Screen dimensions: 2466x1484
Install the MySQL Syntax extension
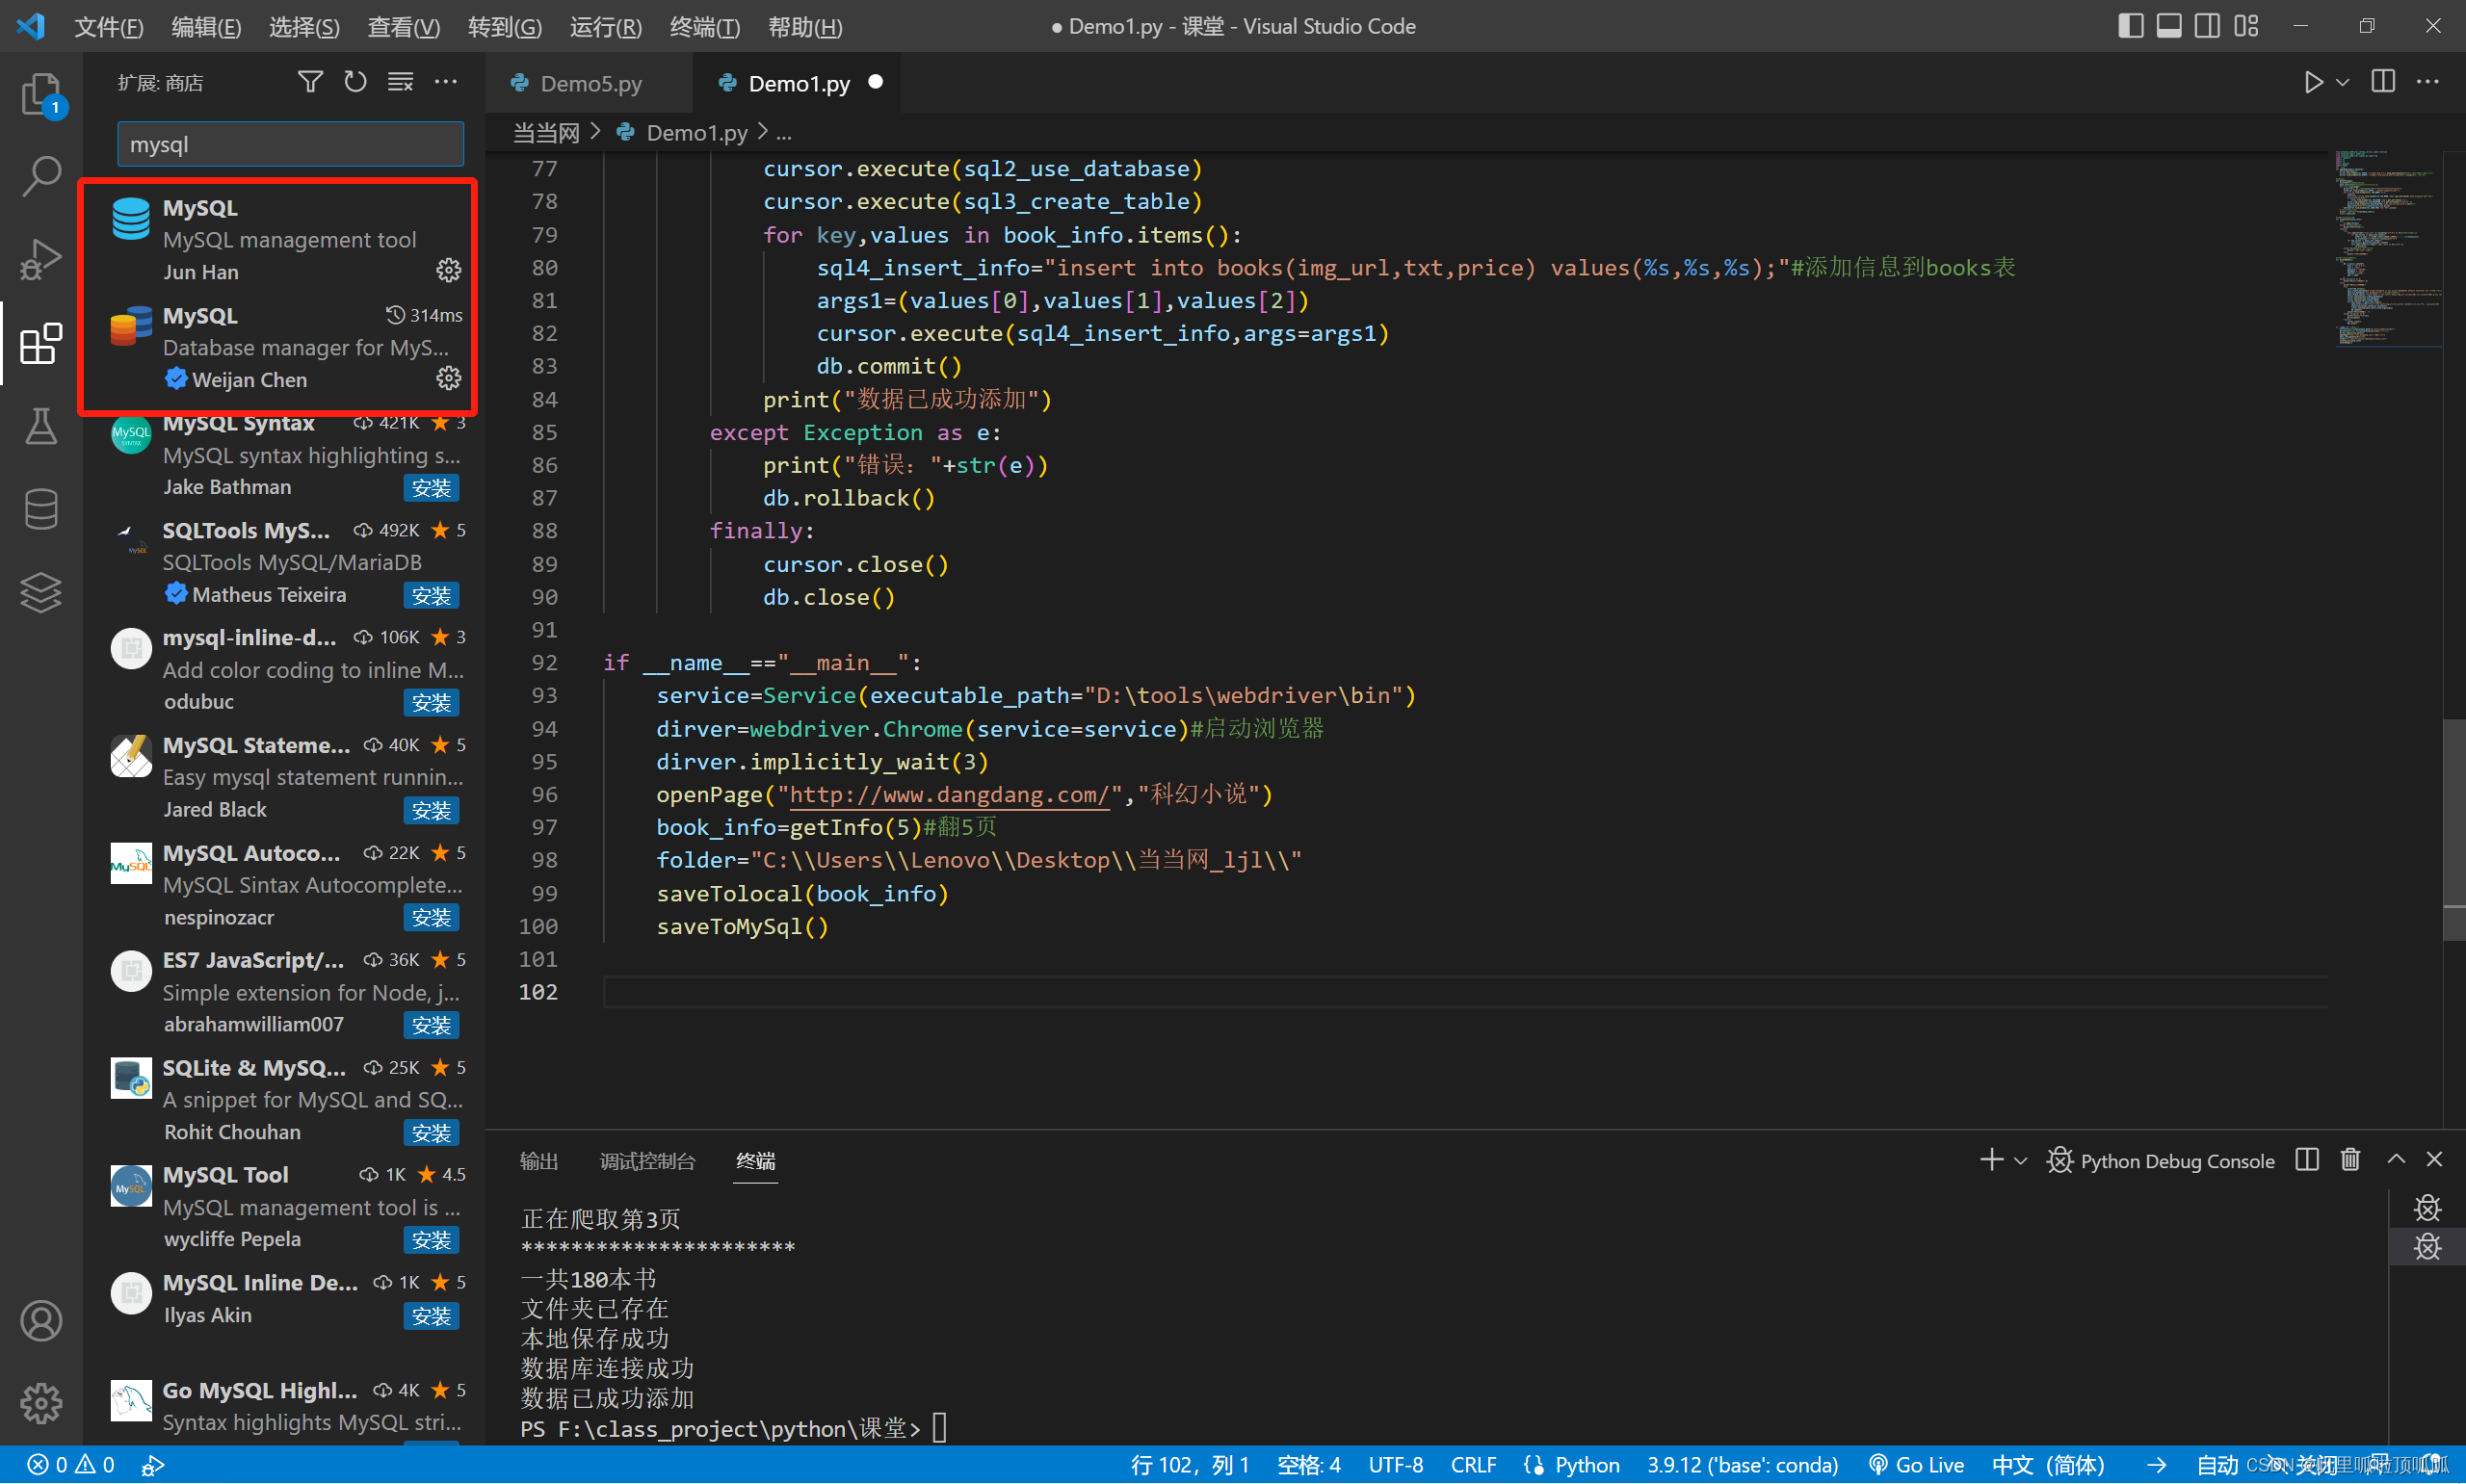tap(431, 488)
